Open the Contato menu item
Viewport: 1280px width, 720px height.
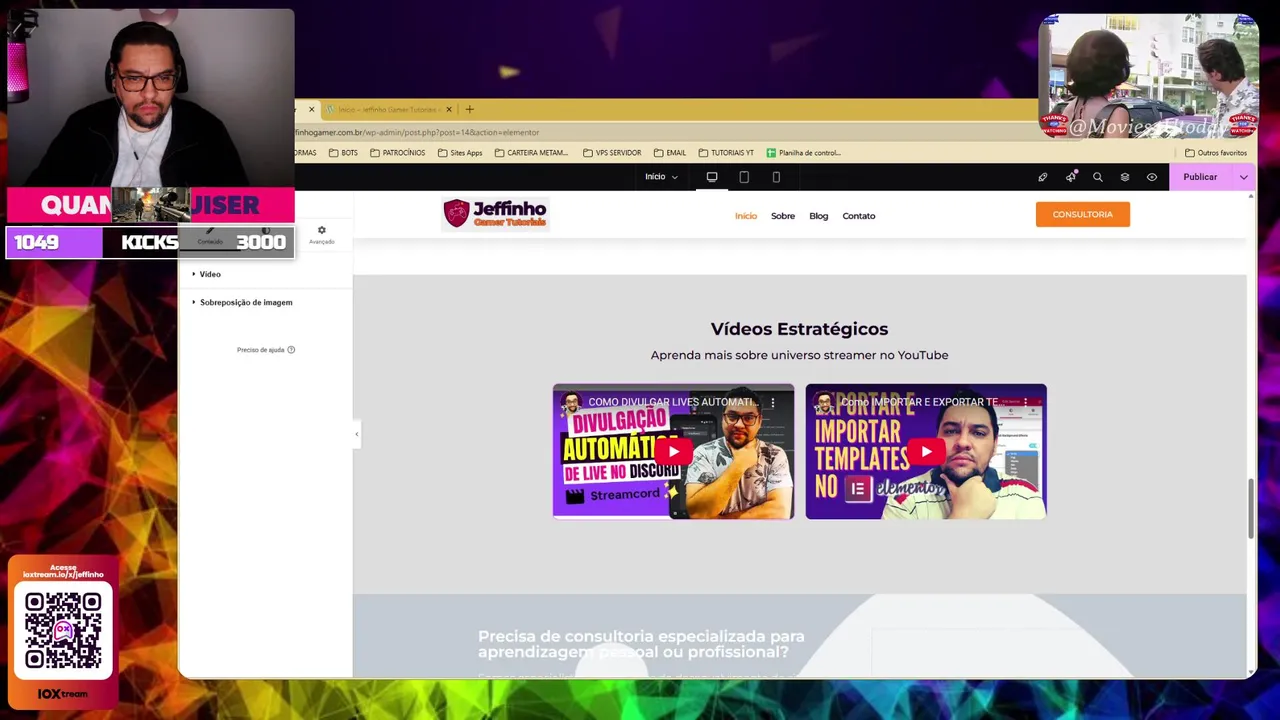point(859,216)
